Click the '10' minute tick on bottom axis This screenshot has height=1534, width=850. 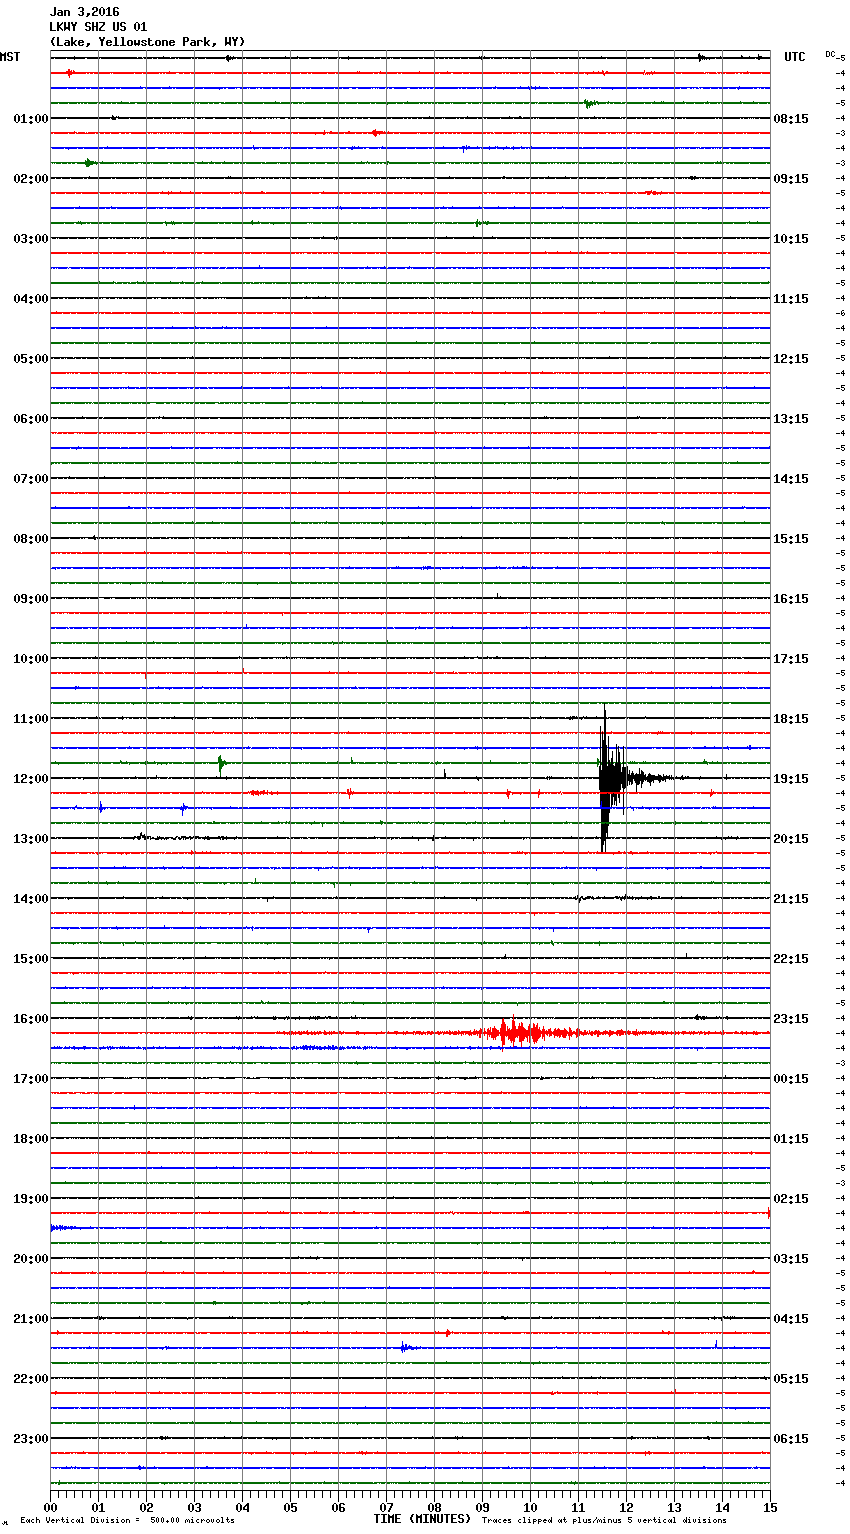[x=530, y=1507]
